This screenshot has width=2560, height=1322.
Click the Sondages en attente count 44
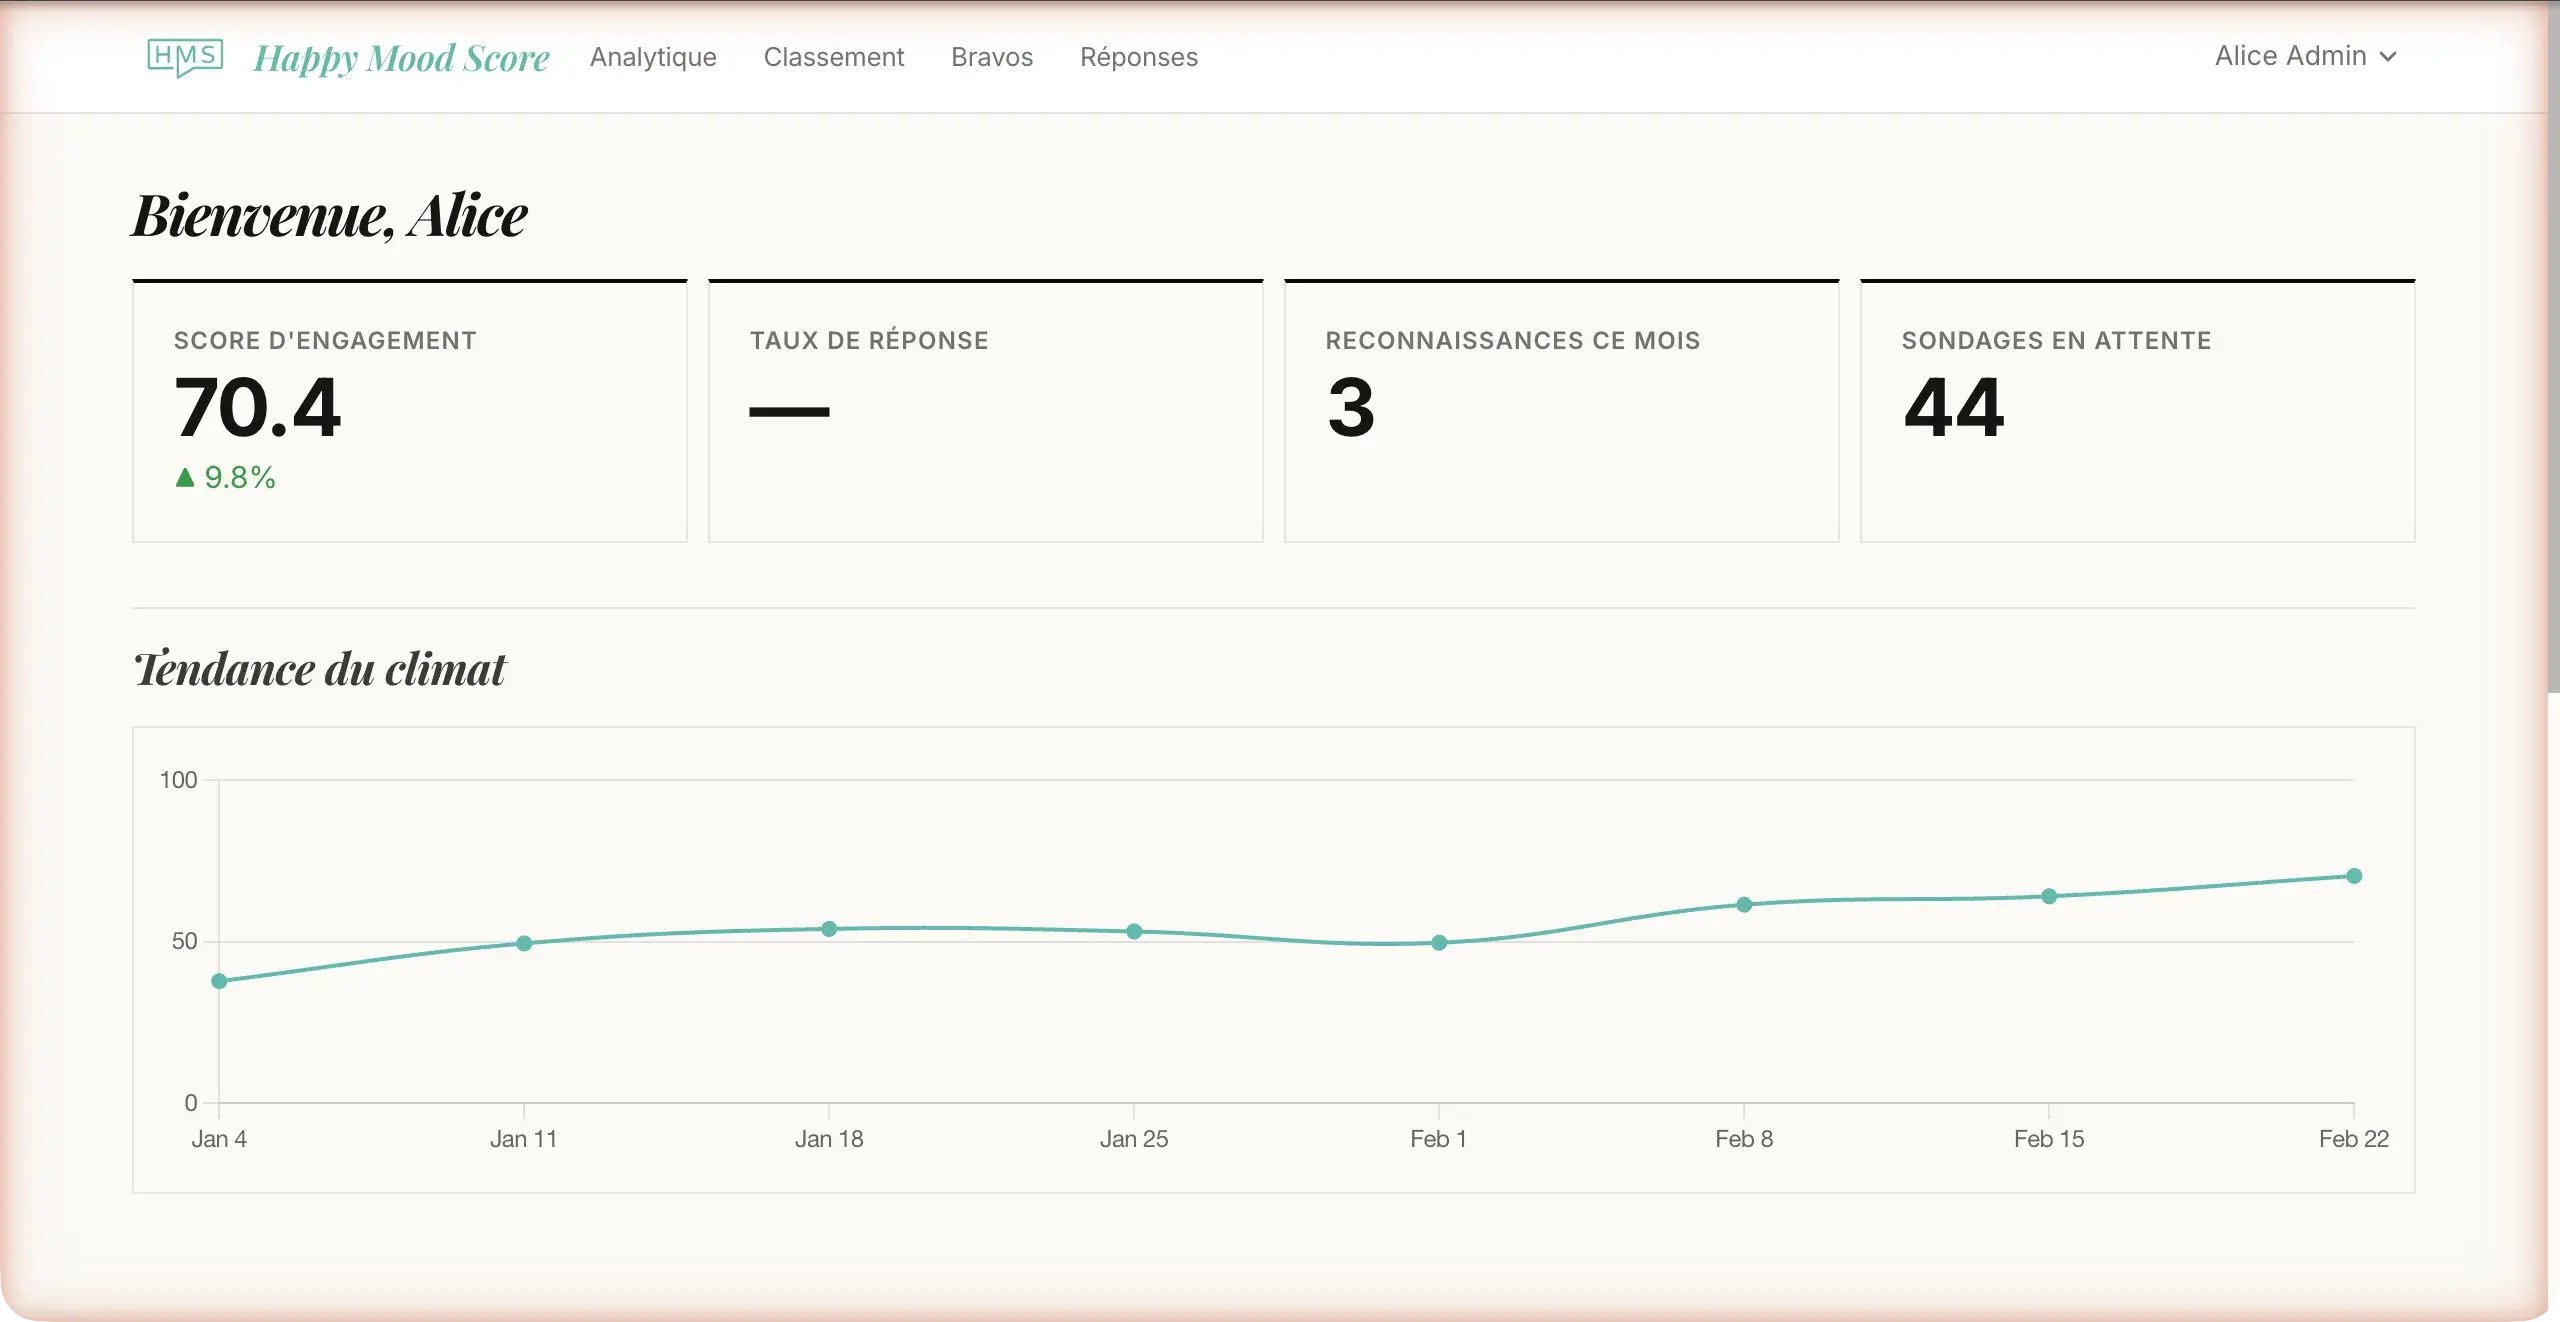point(1953,408)
